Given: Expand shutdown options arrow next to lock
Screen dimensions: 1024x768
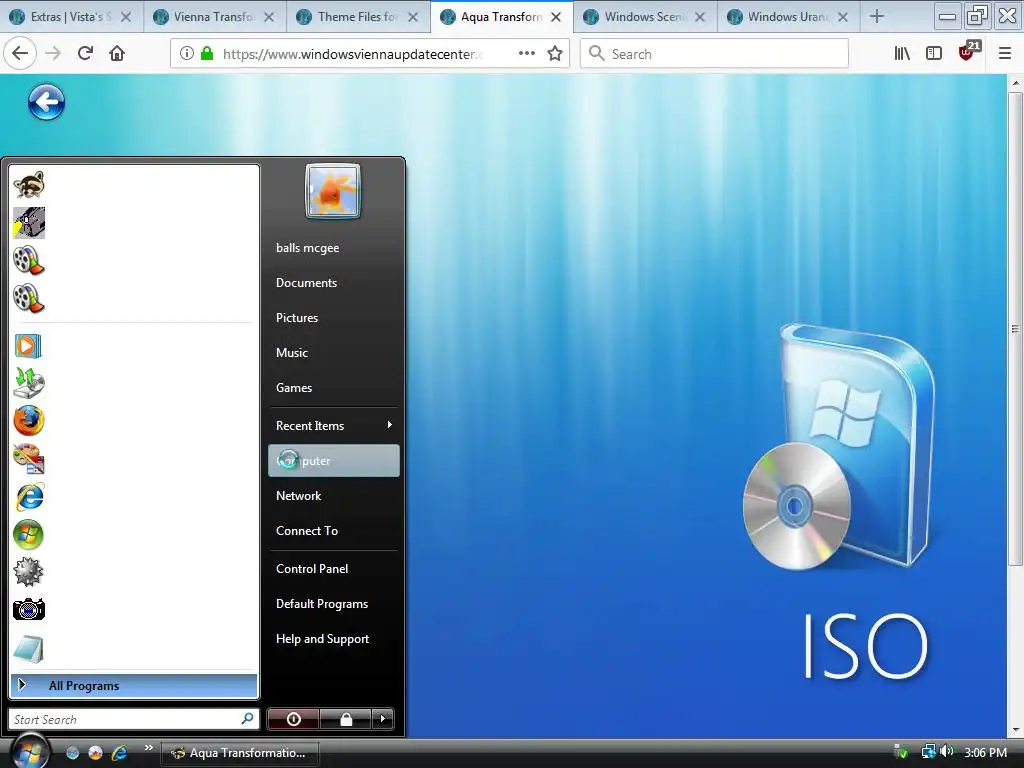Looking at the screenshot, I should (383, 719).
